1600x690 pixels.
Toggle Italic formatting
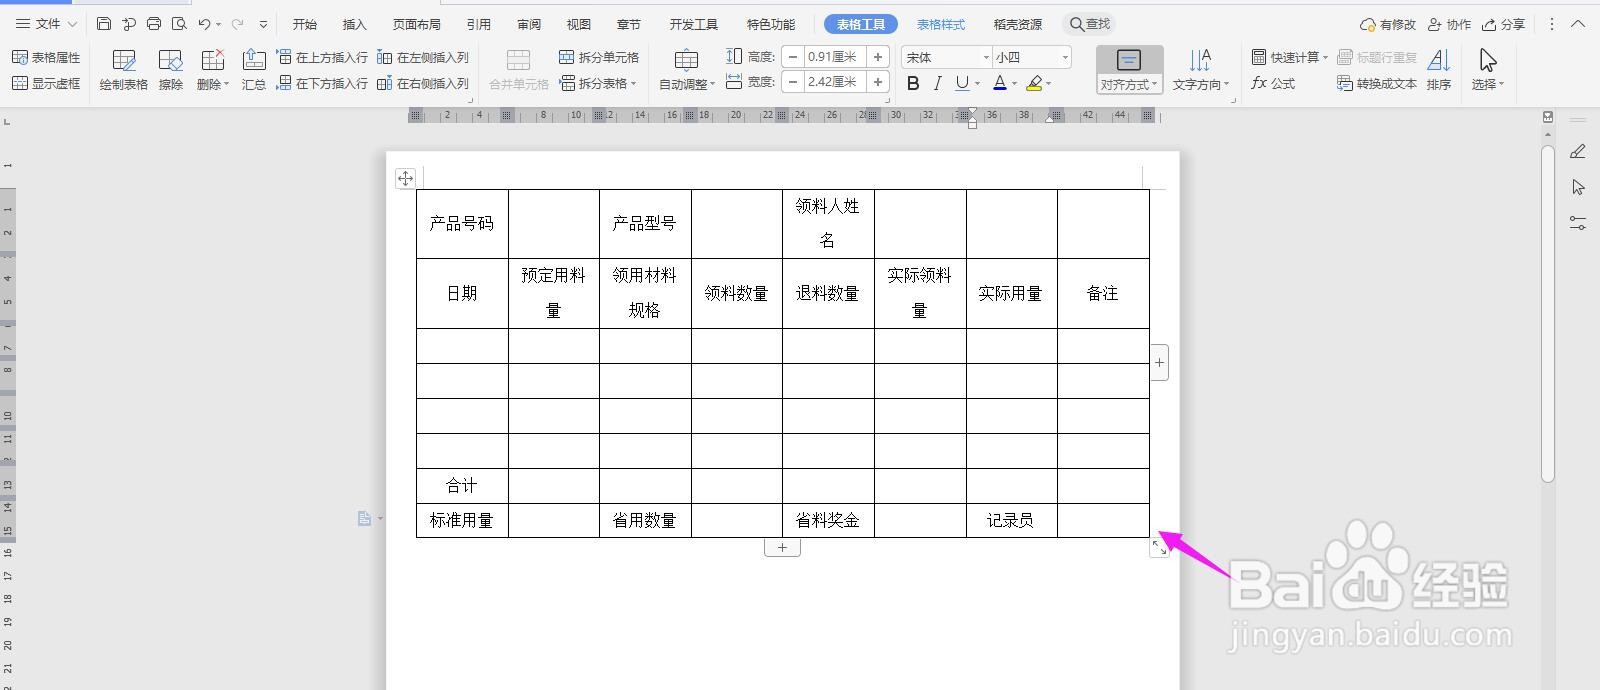click(937, 84)
